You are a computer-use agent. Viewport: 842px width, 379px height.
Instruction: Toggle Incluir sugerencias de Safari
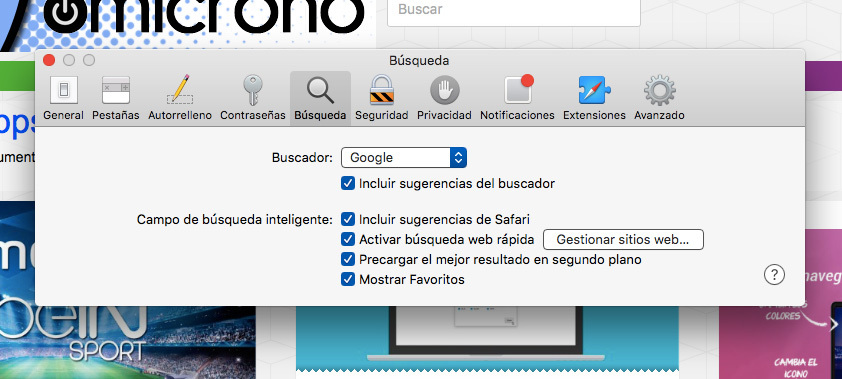pos(348,219)
